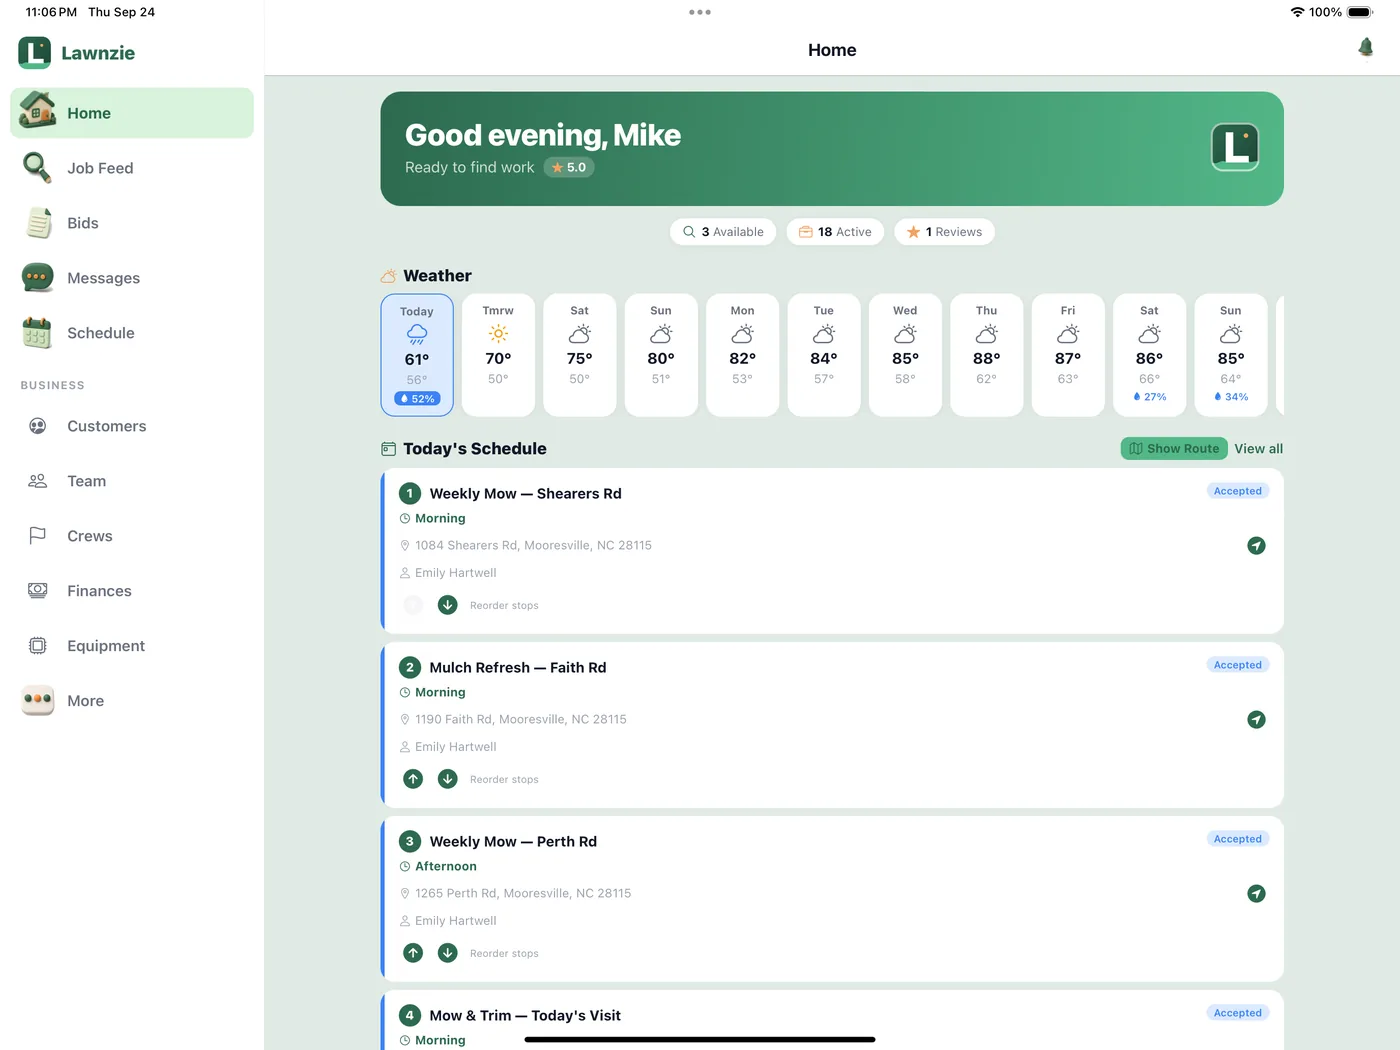This screenshot has height=1050, width=1400.
Task: Click stop number 2 badge
Action: coord(409,668)
